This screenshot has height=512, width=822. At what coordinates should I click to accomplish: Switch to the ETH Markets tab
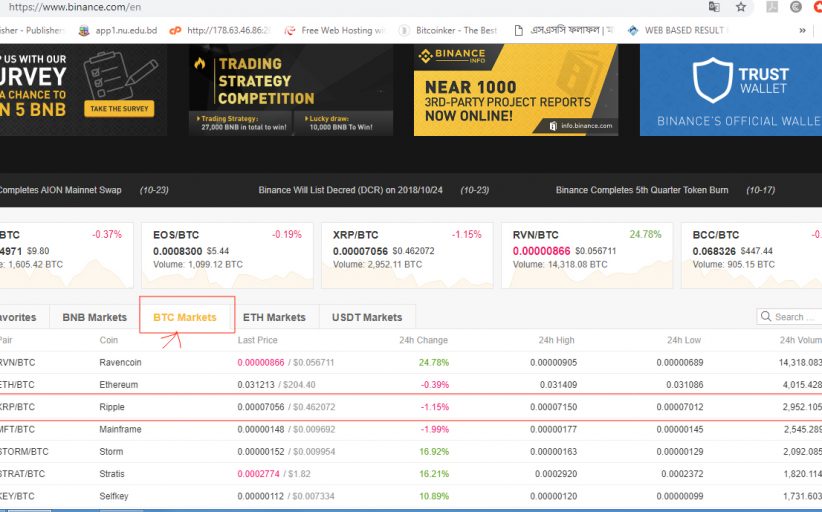274,317
